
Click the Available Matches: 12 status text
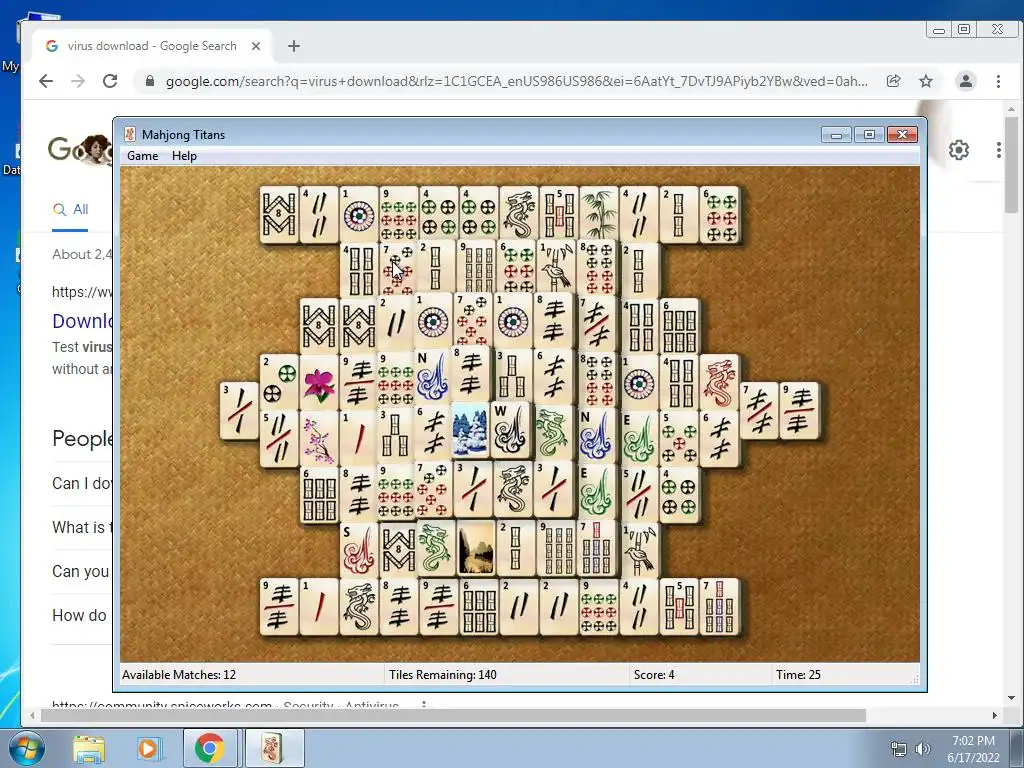pos(179,675)
